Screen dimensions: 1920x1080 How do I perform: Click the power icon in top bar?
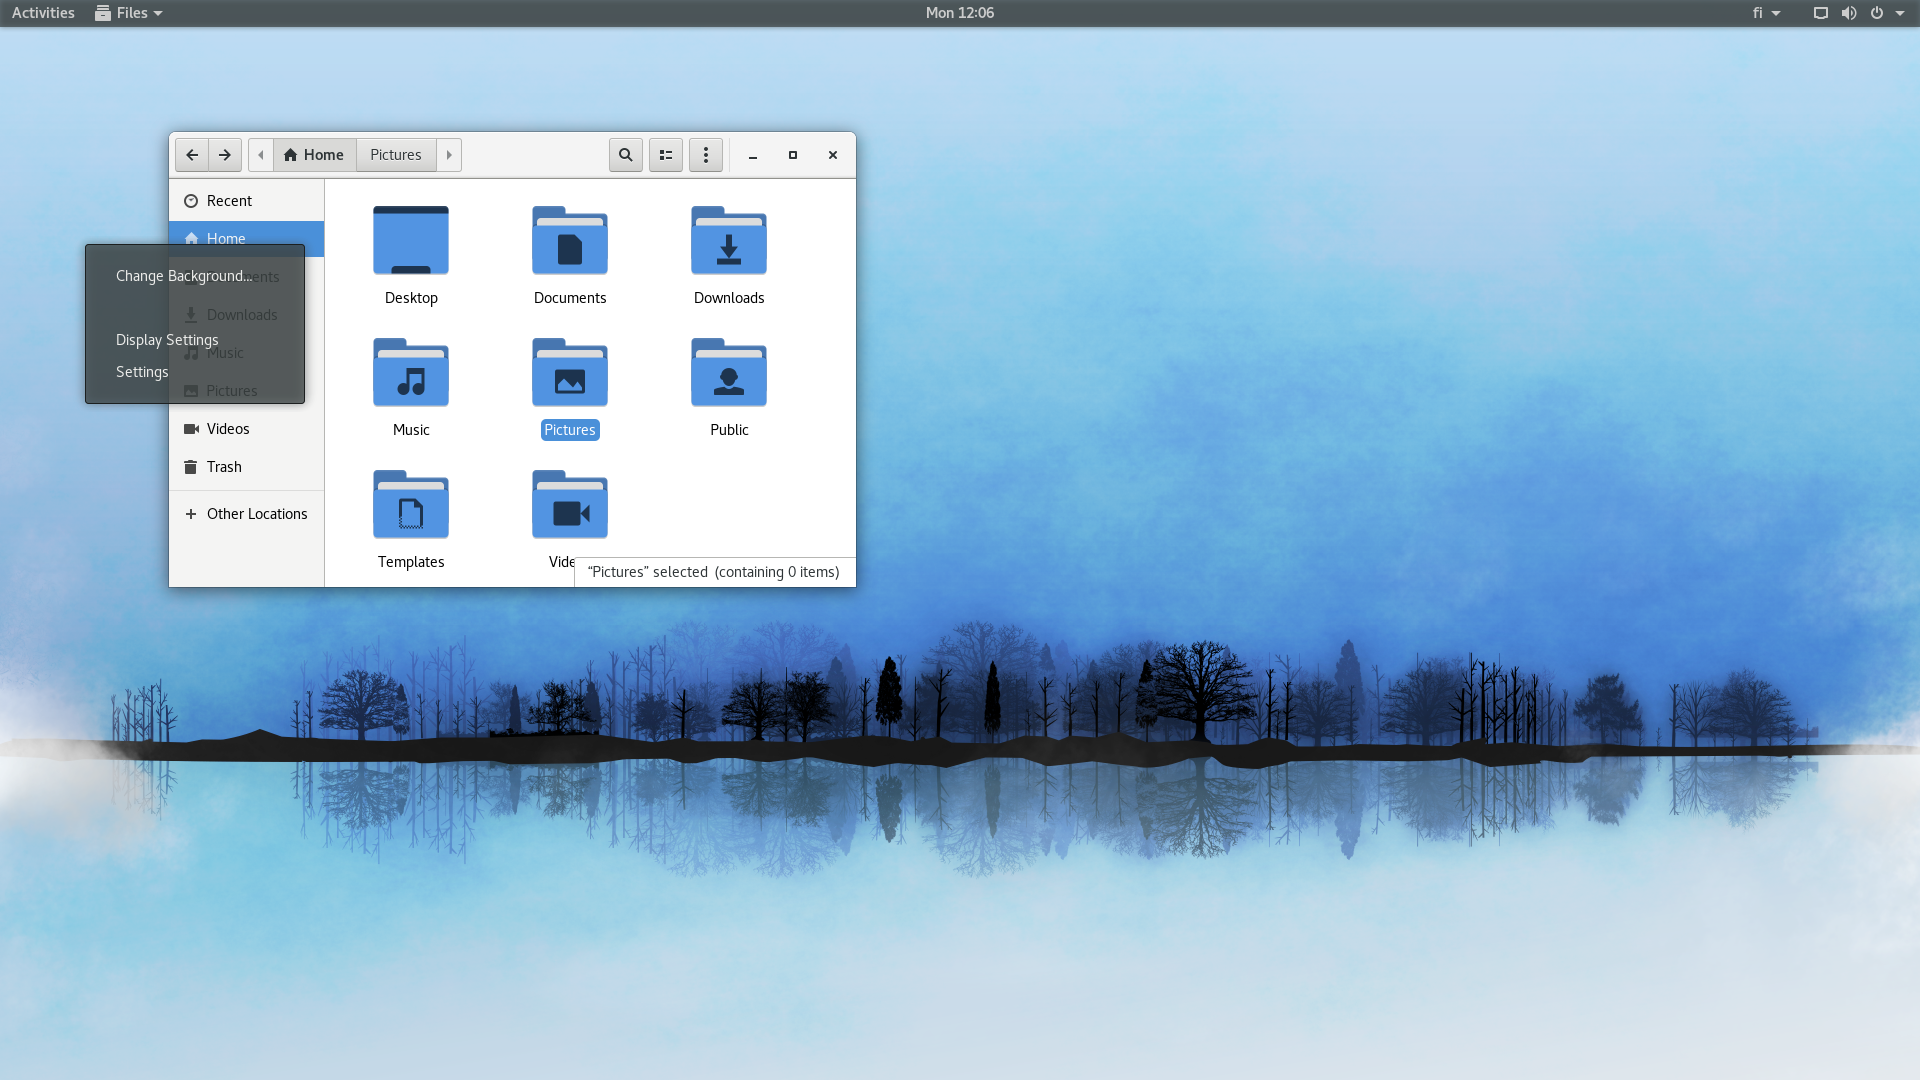(x=1877, y=13)
